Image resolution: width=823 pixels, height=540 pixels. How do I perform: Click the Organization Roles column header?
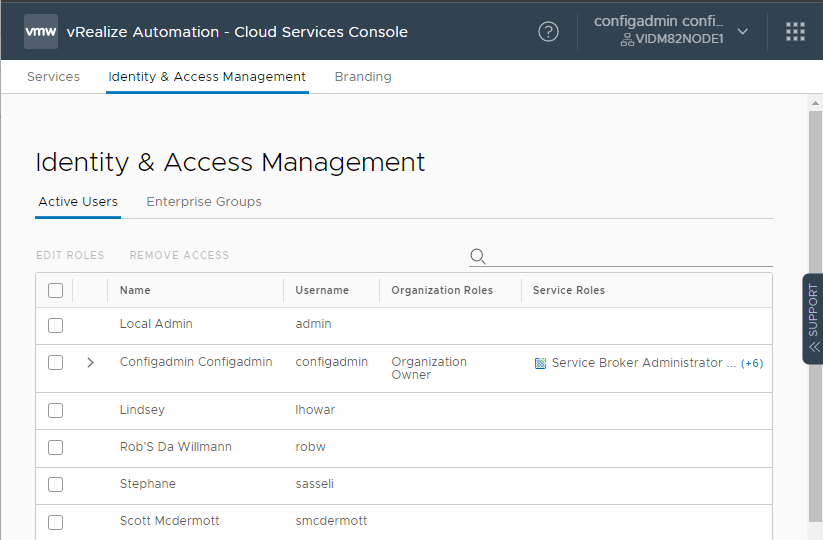click(442, 290)
